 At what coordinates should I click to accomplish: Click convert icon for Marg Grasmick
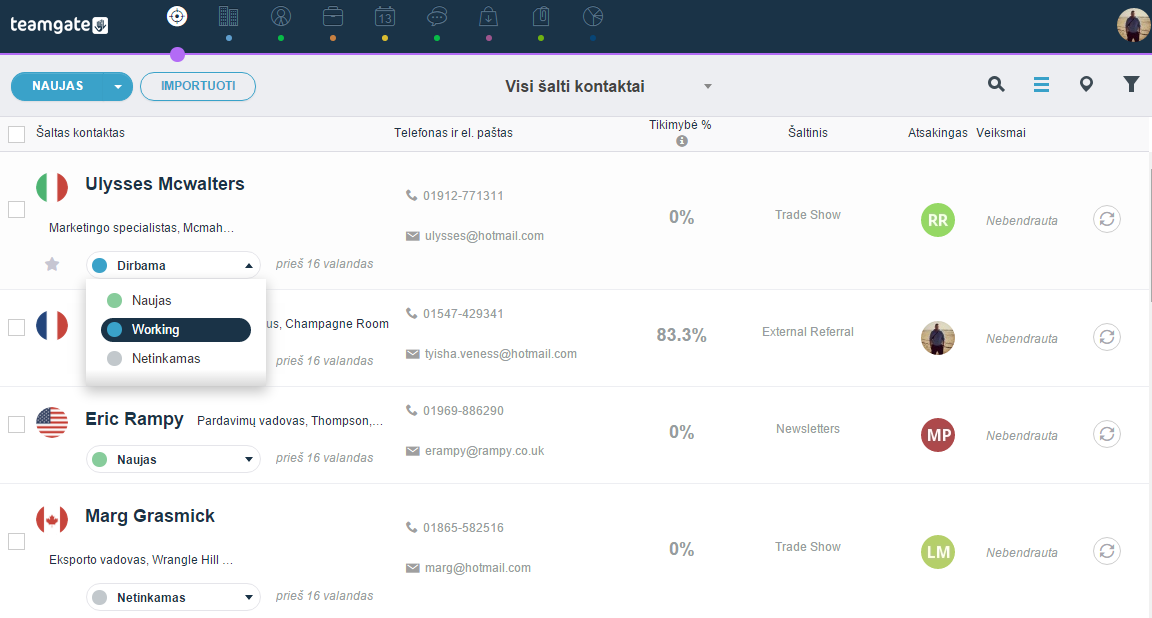pos(1107,551)
